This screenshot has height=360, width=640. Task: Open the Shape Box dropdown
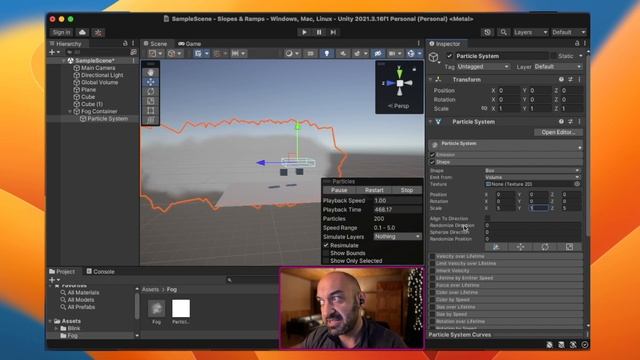532,171
